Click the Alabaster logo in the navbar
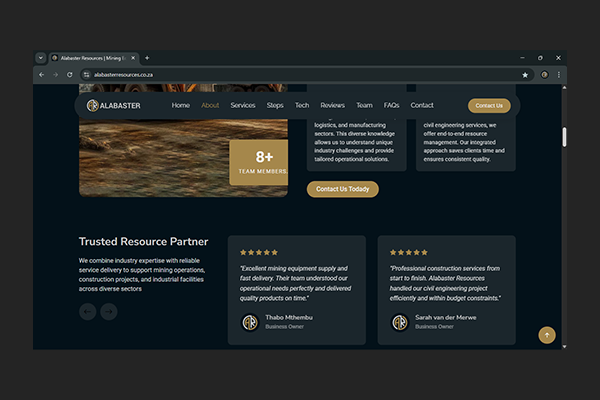The image size is (600, 400). (x=113, y=105)
